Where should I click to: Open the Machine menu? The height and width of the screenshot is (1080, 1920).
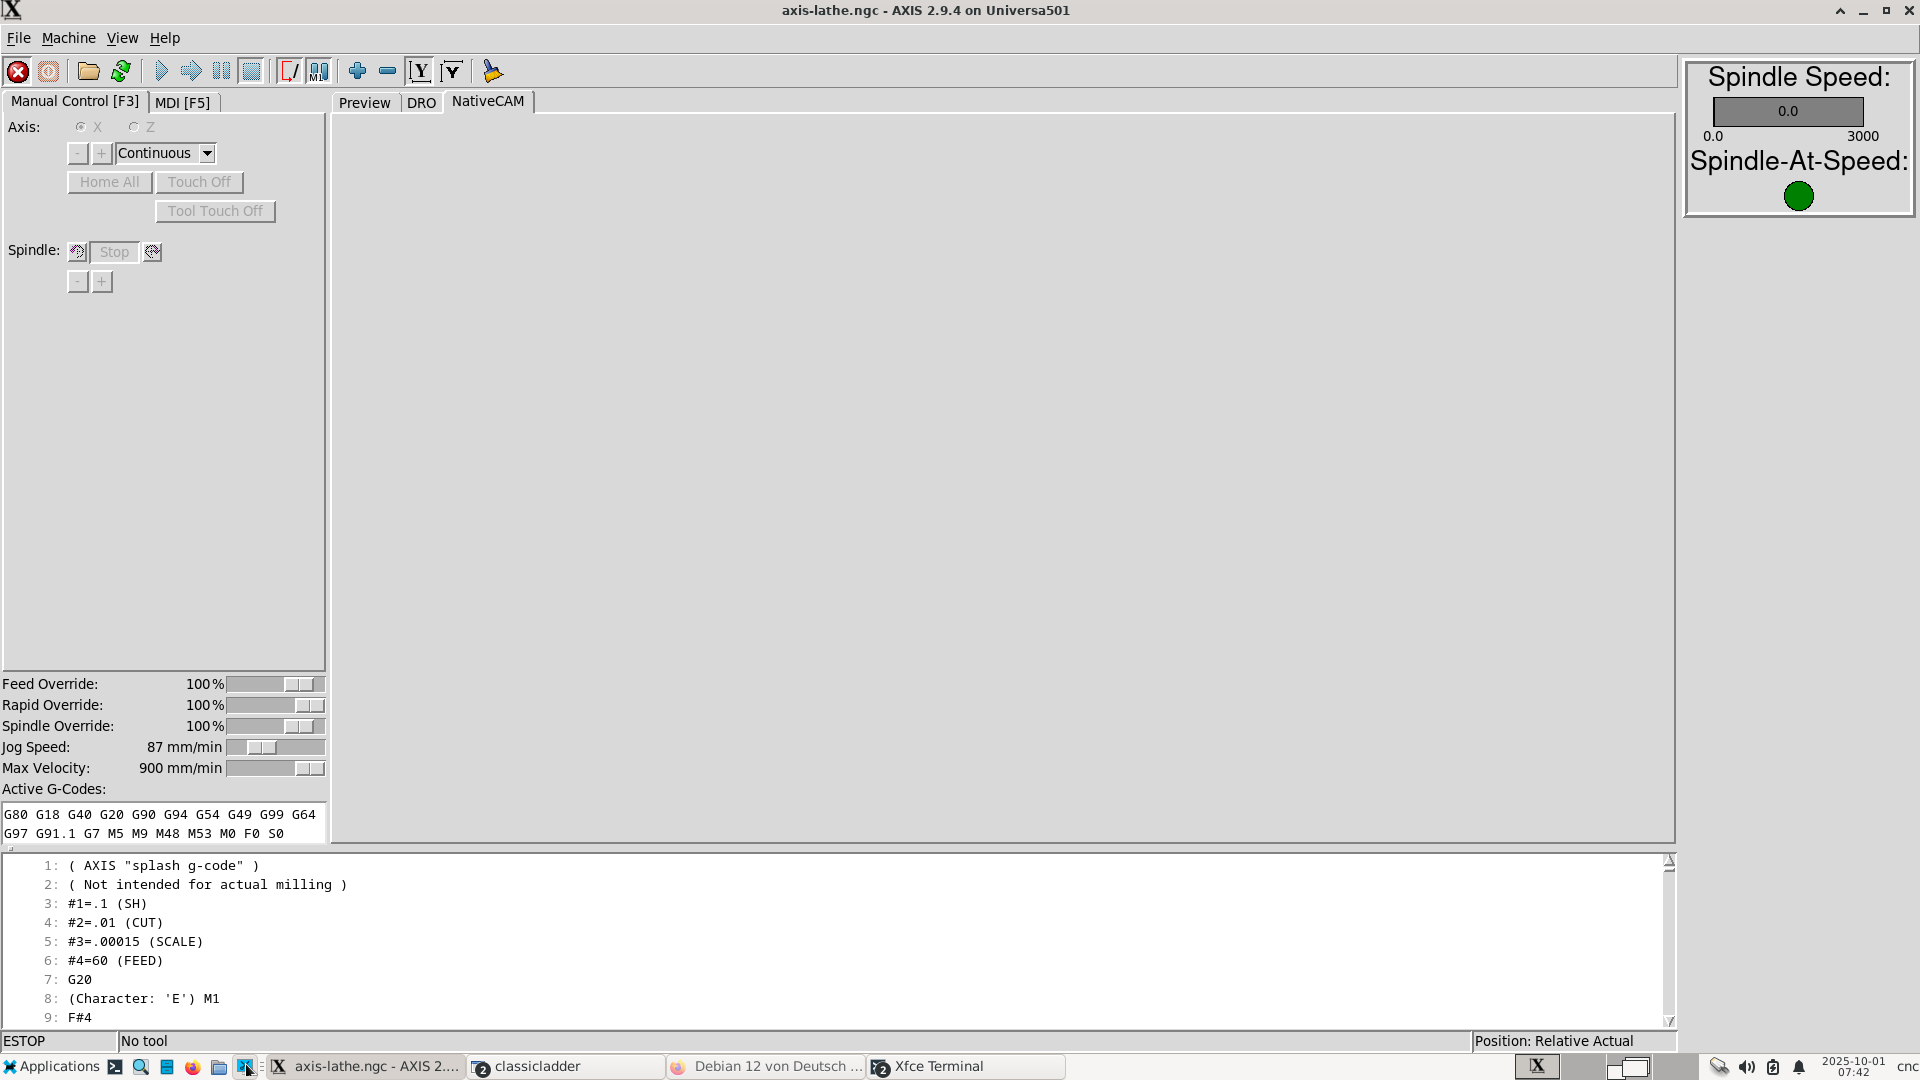pyautogui.click(x=69, y=38)
